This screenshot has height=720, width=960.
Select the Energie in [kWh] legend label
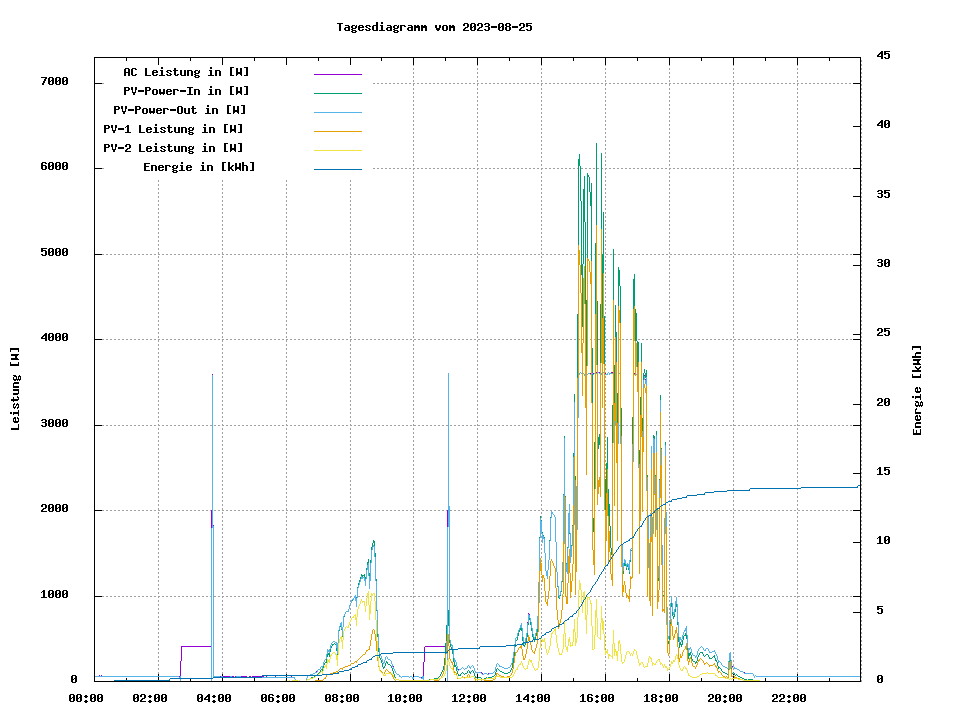click(x=199, y=167)
